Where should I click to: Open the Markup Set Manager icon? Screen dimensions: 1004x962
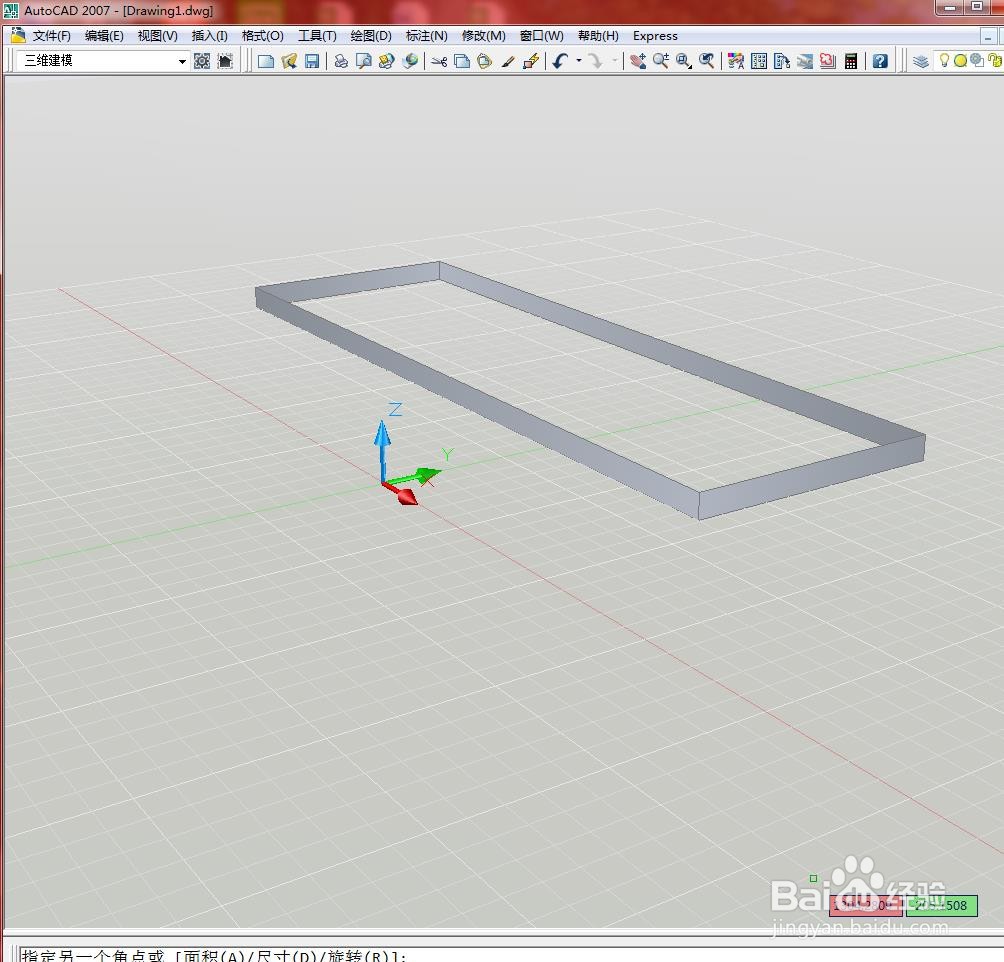tap(828, 61)
